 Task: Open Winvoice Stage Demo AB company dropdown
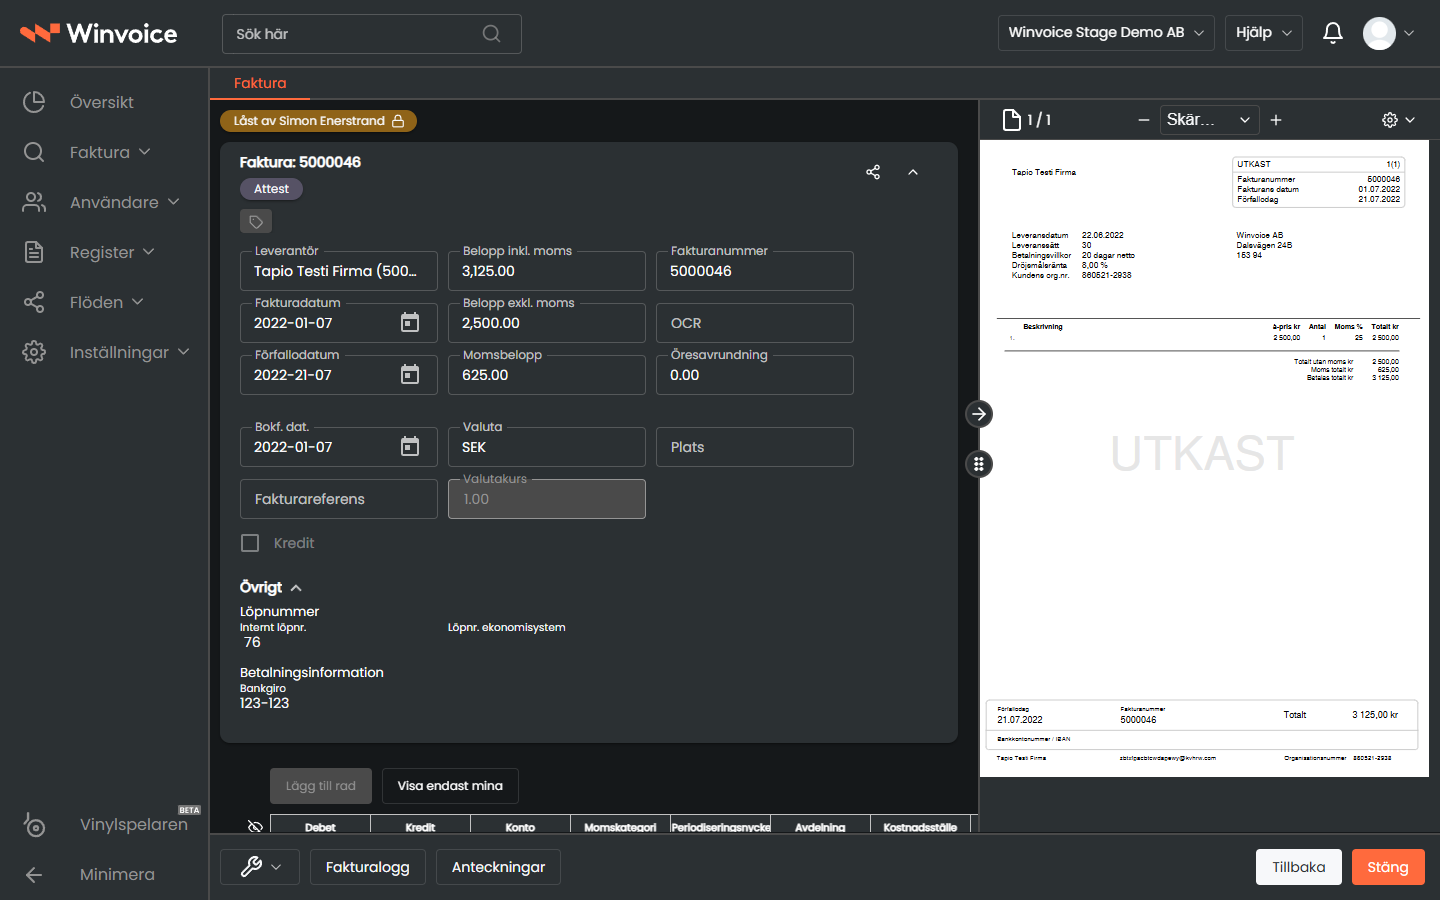pyautogui.click(x=1106, y=33)
